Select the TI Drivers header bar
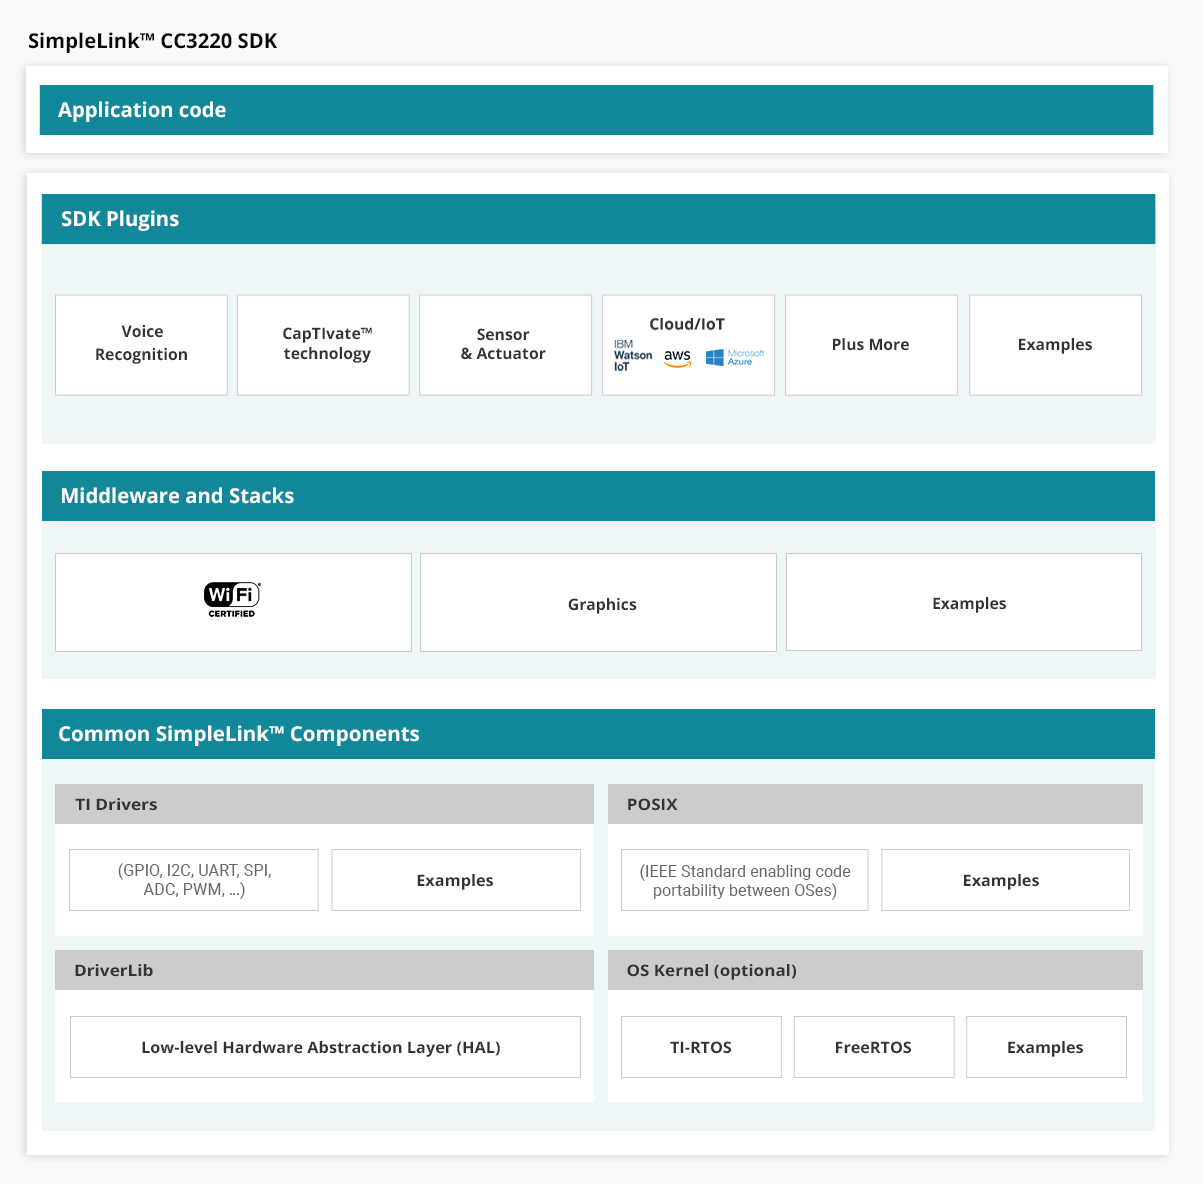 point(324,803)
